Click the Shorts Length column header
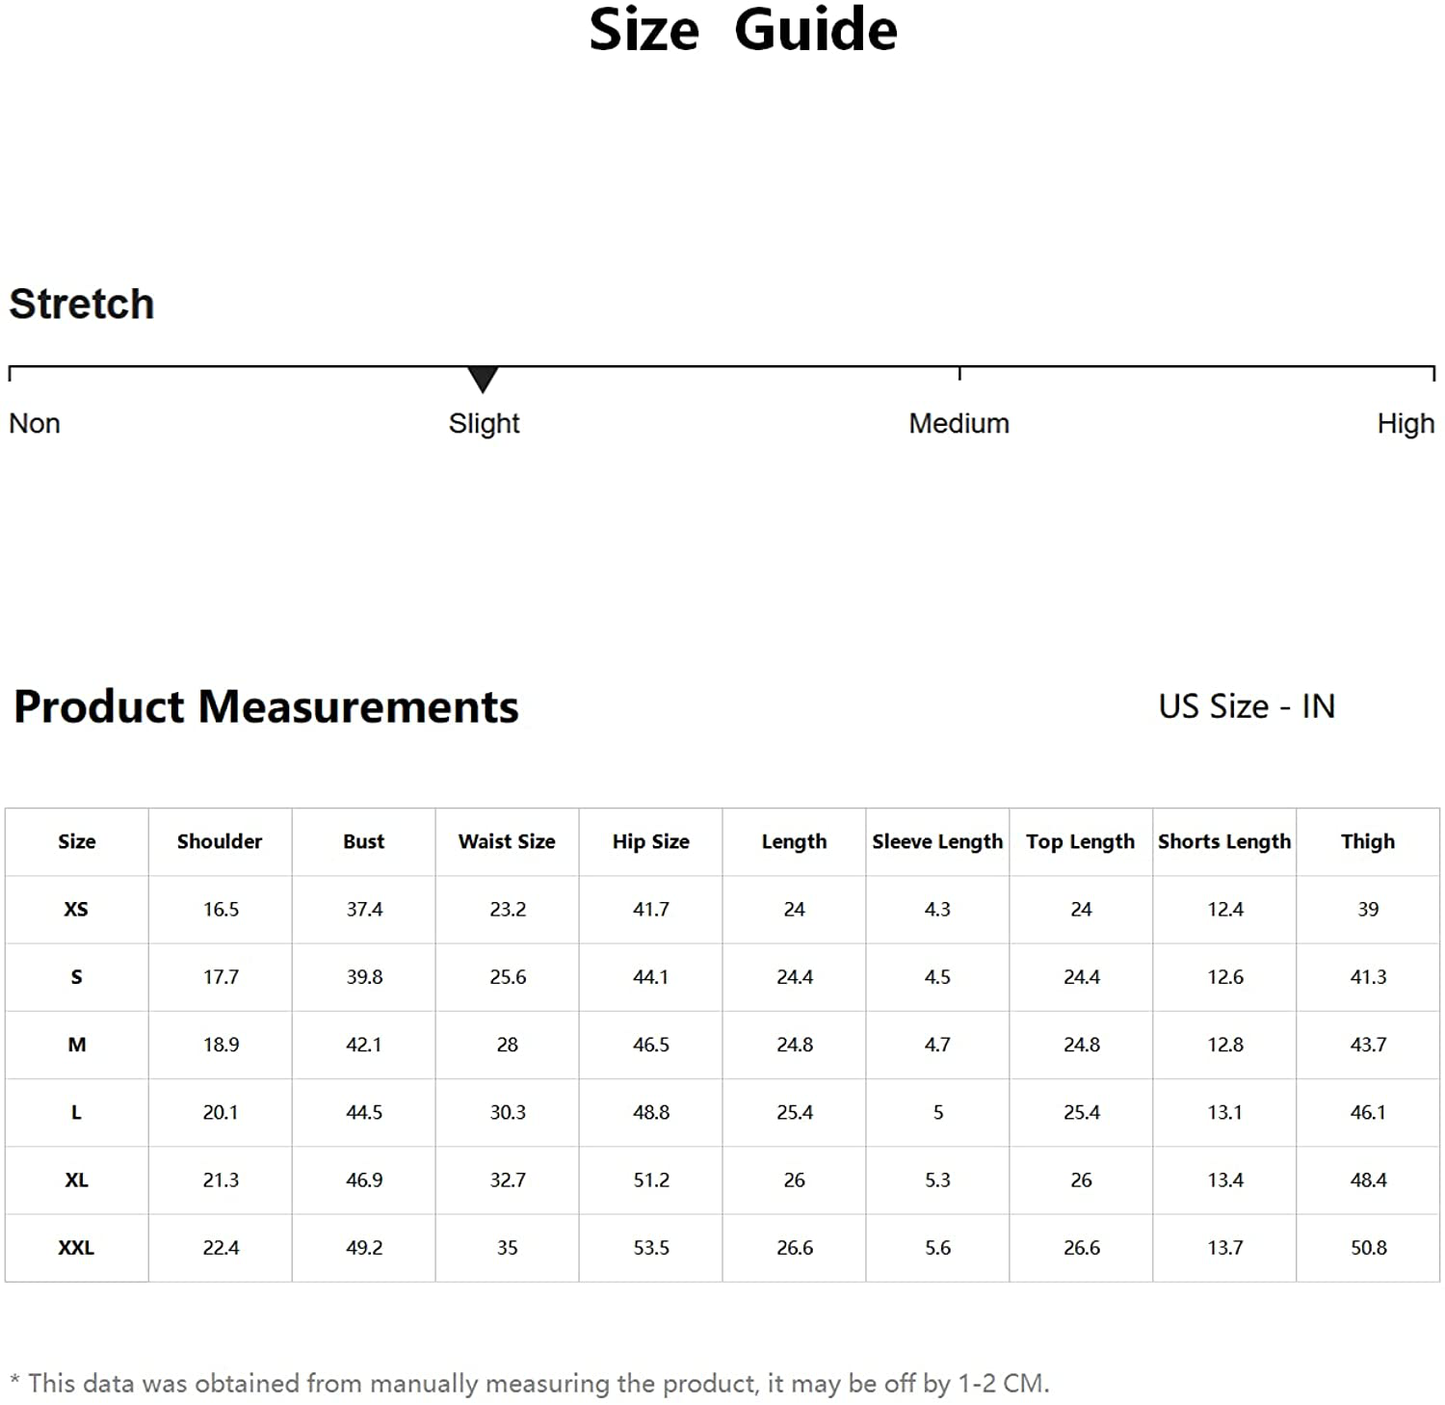Image resolution: width=1445 pixels, height=1405 pixels. 1224,842
